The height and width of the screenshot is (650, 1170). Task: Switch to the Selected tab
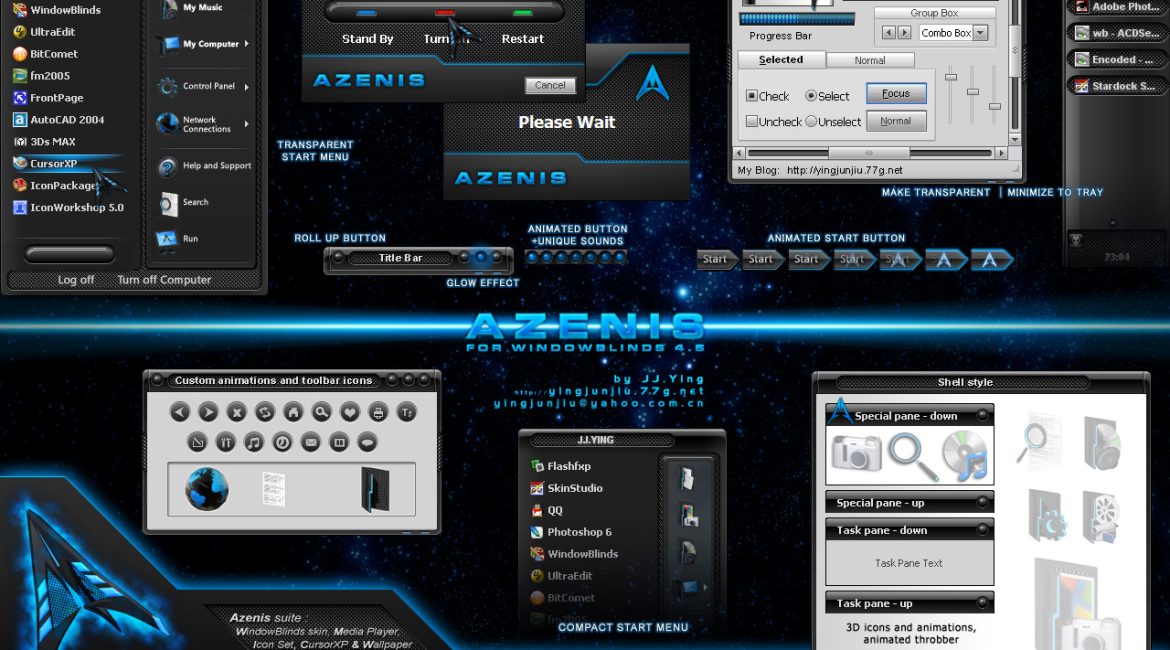[x=781, y=60]
